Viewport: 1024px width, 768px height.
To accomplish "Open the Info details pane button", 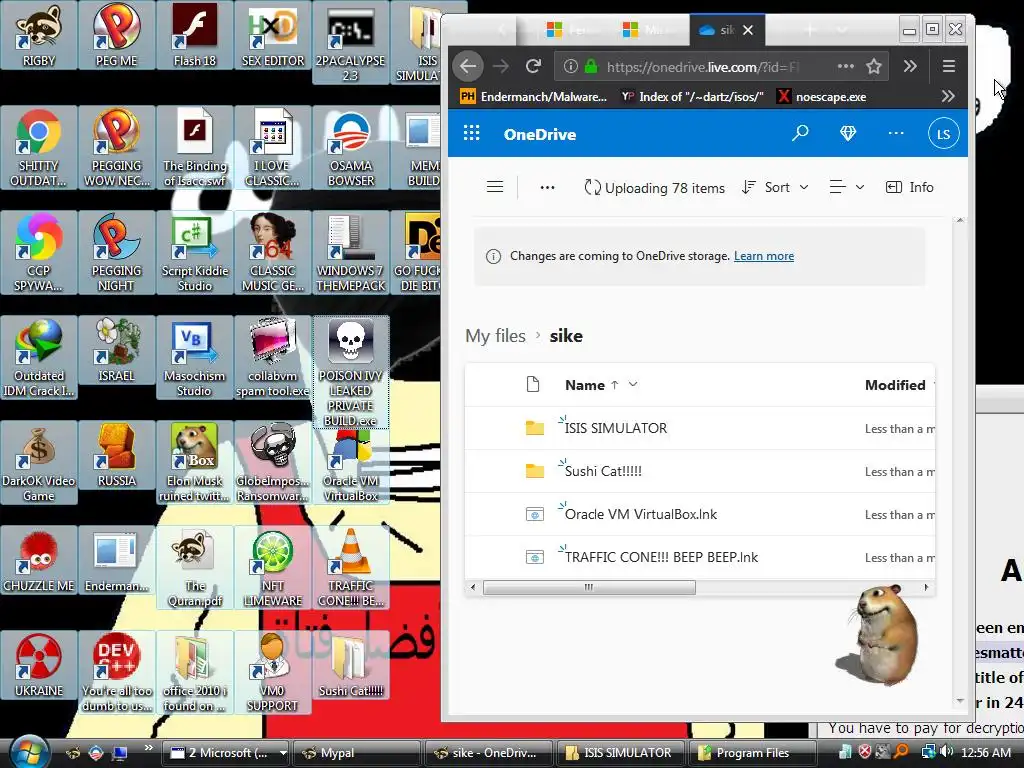I will click(909, 187).
